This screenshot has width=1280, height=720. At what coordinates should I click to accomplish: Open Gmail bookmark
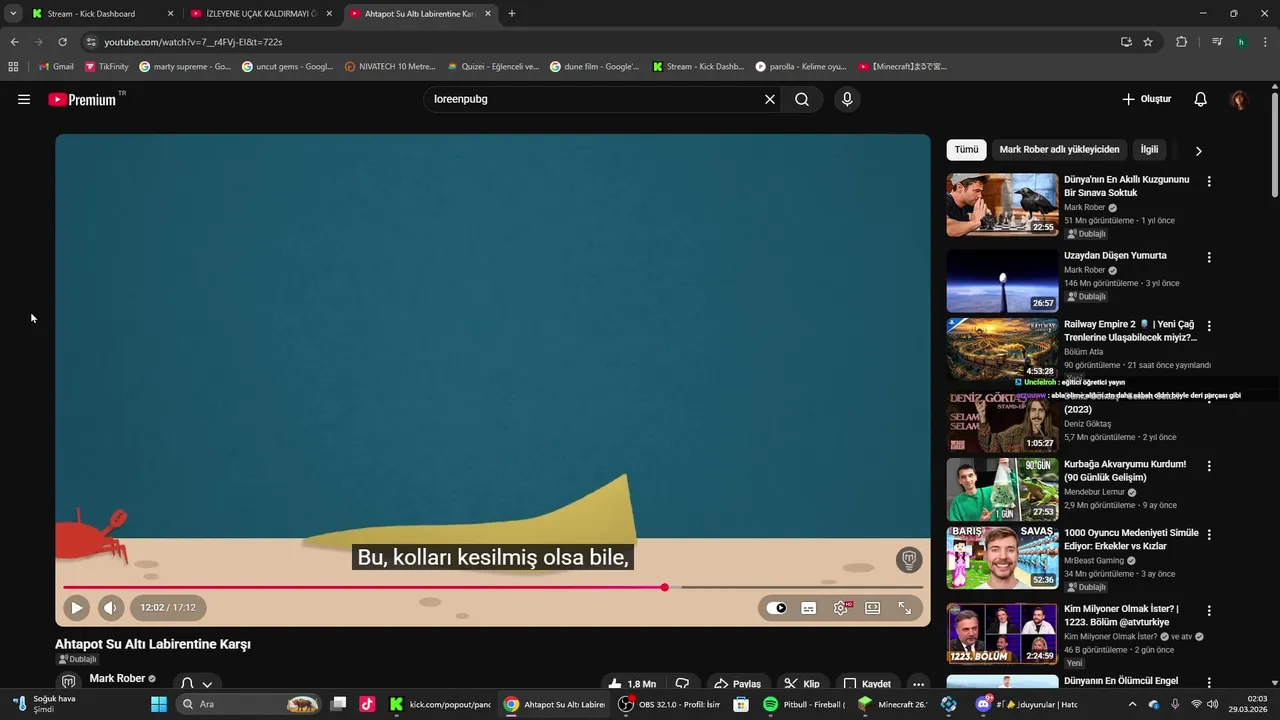pos(56,67)
